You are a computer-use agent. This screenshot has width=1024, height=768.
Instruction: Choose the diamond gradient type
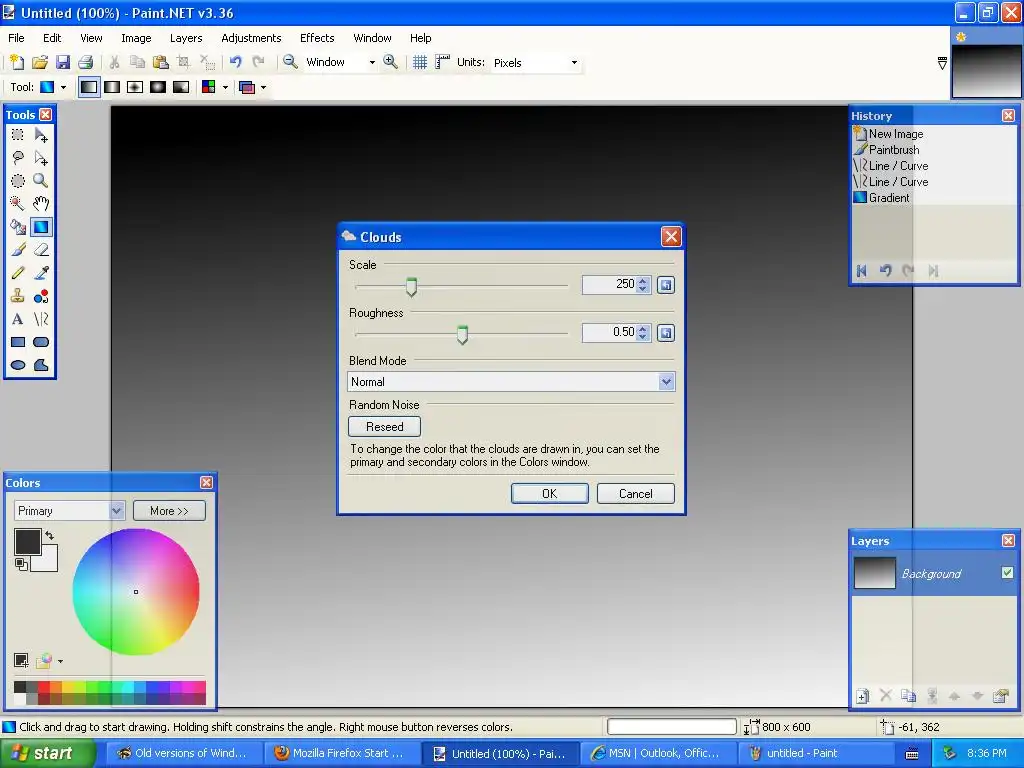(135, 87)
